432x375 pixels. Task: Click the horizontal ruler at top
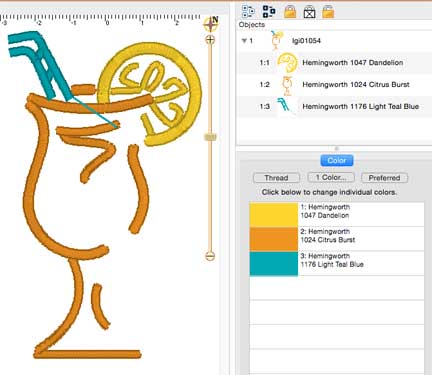click(x=100, y=19)
